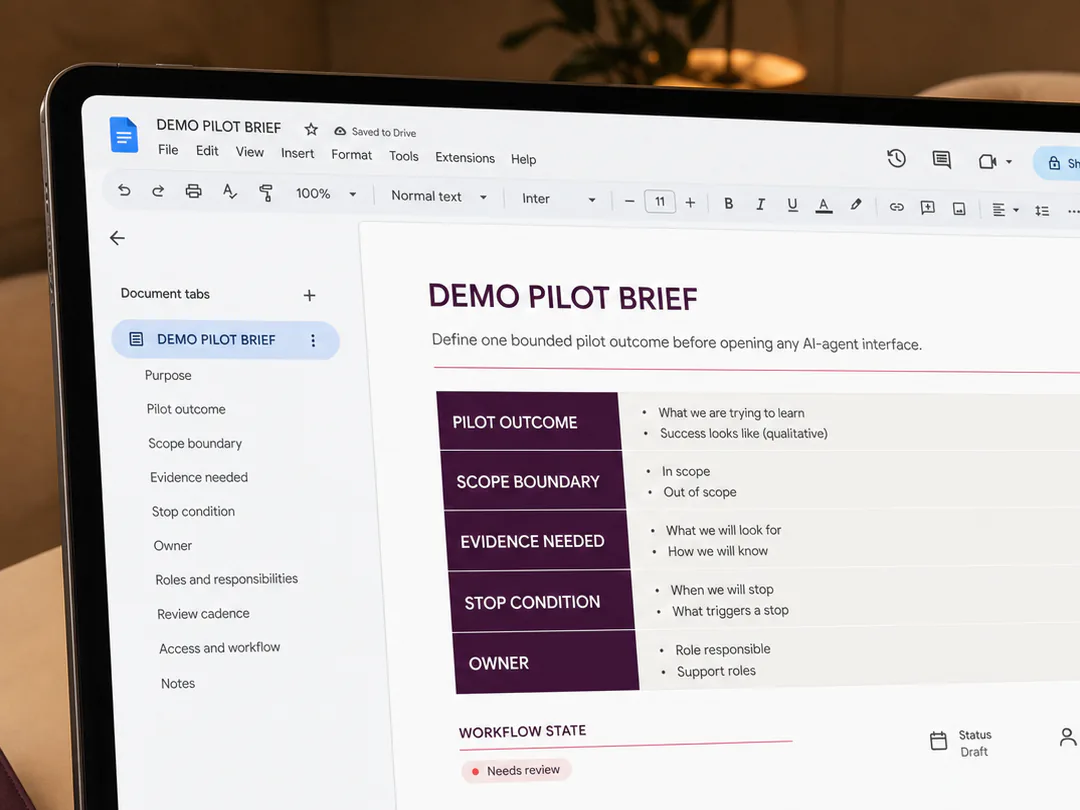Jump to Scope boundary in the outline

(x=195, y=444)
